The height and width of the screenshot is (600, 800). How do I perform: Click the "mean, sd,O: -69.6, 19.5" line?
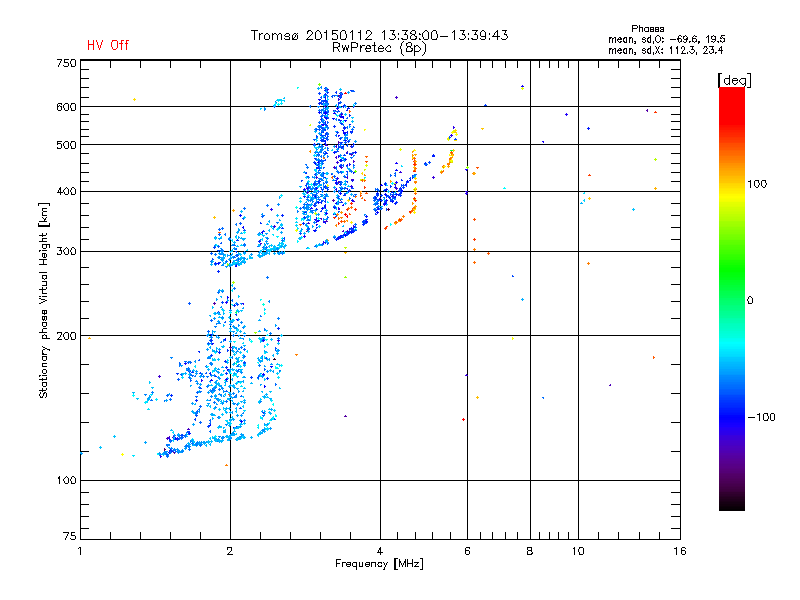[x=666, y=39]
